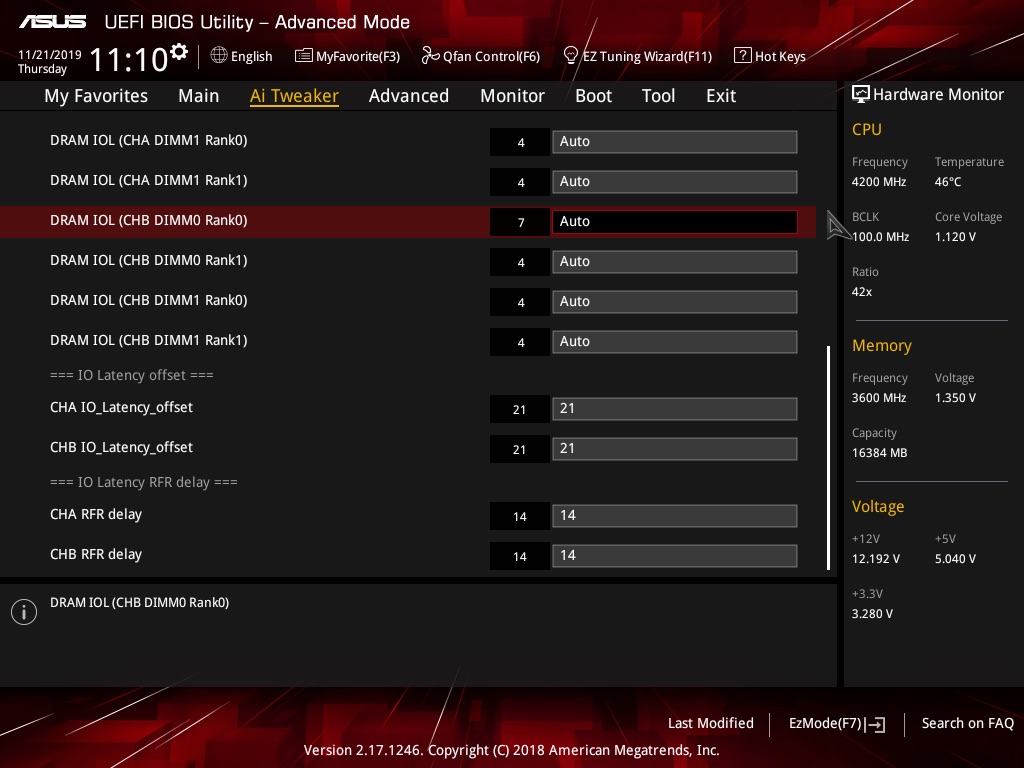Select CHA RFR delay label
The width and height of the screenshot is (1024, 768).
point(96,515)
